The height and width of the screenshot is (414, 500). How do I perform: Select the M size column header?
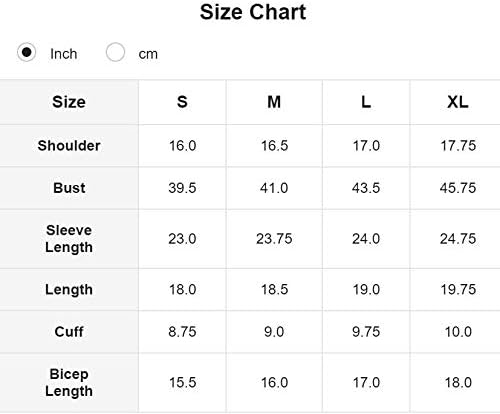274,102
